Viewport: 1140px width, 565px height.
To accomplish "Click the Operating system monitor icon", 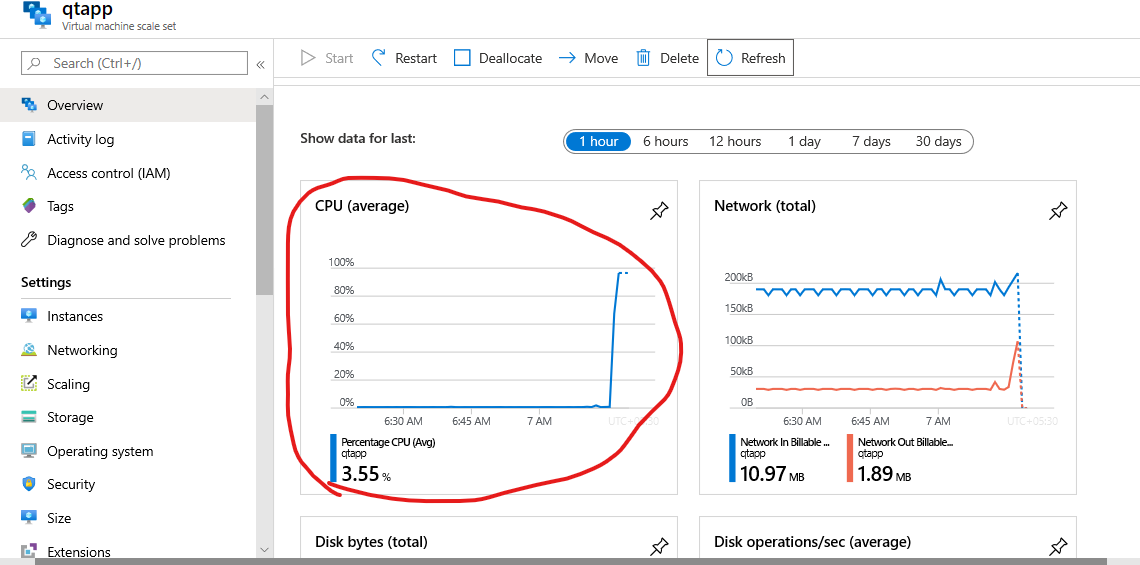I will pyautogui.click(x=29, y=451).
